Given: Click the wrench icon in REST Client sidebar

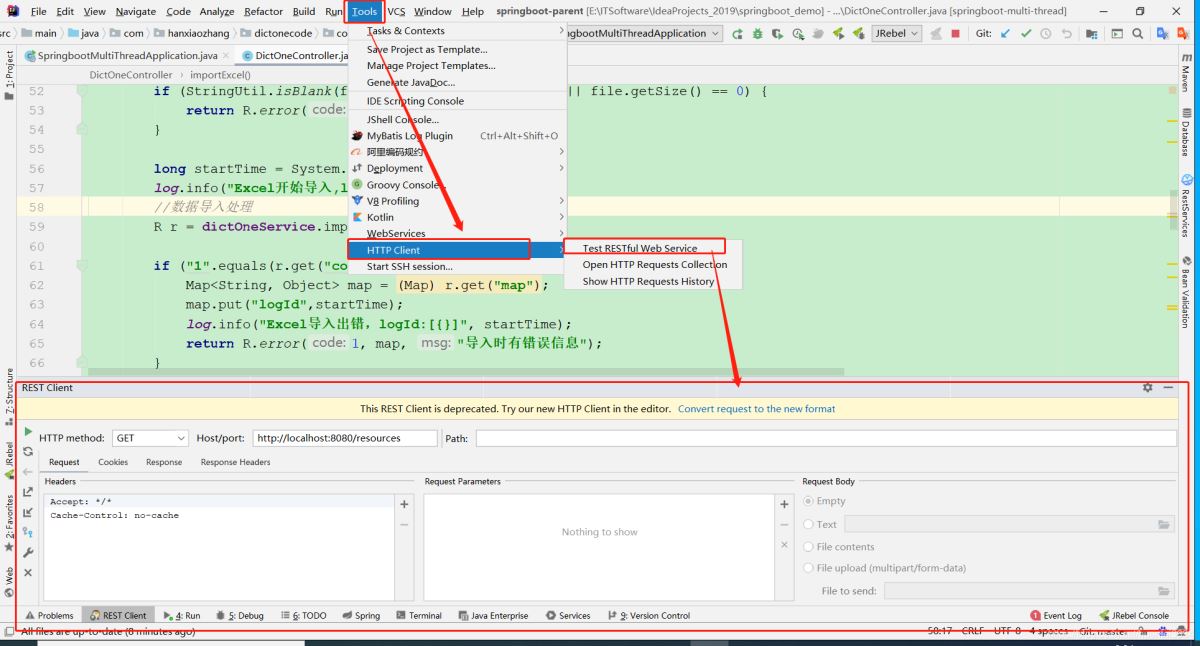Looking at the screenshot, I should point(28,552).
